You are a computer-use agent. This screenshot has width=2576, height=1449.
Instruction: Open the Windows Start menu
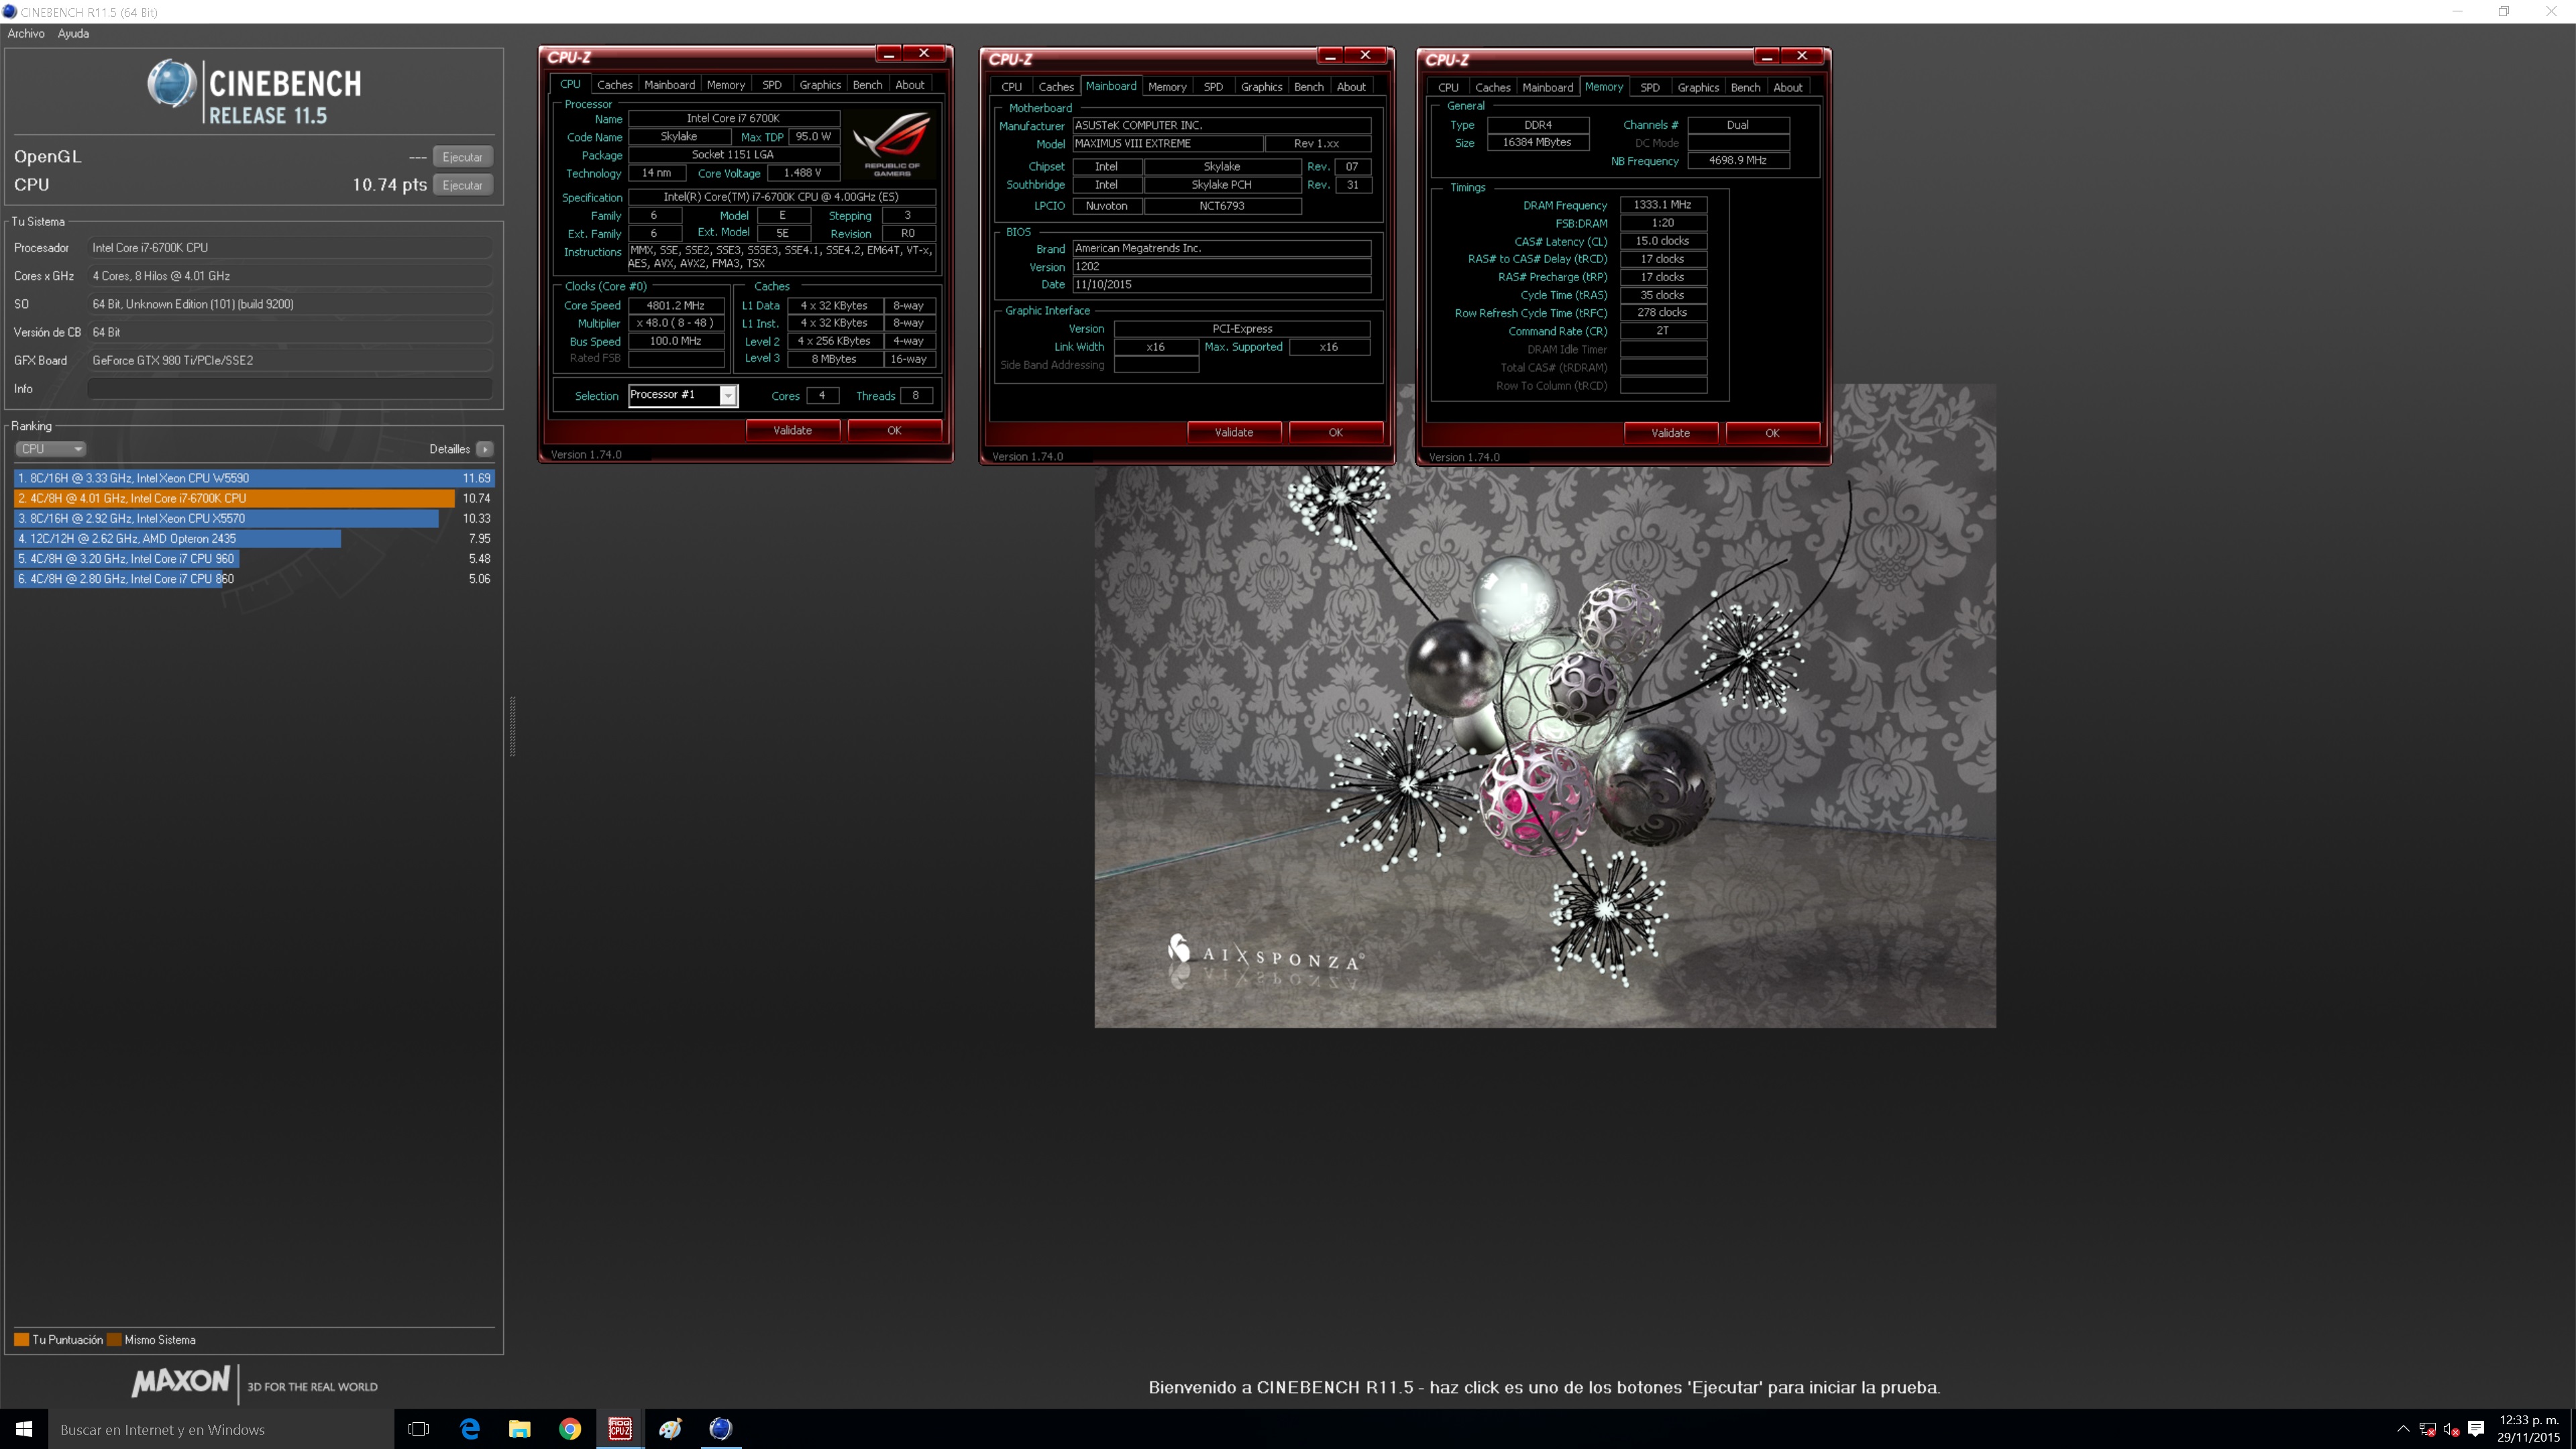tap(24, 1429)
